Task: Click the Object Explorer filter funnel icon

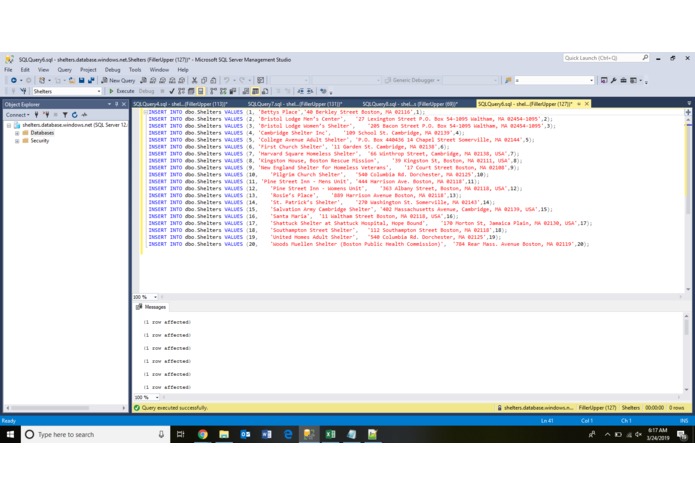Action: (65, 115)
